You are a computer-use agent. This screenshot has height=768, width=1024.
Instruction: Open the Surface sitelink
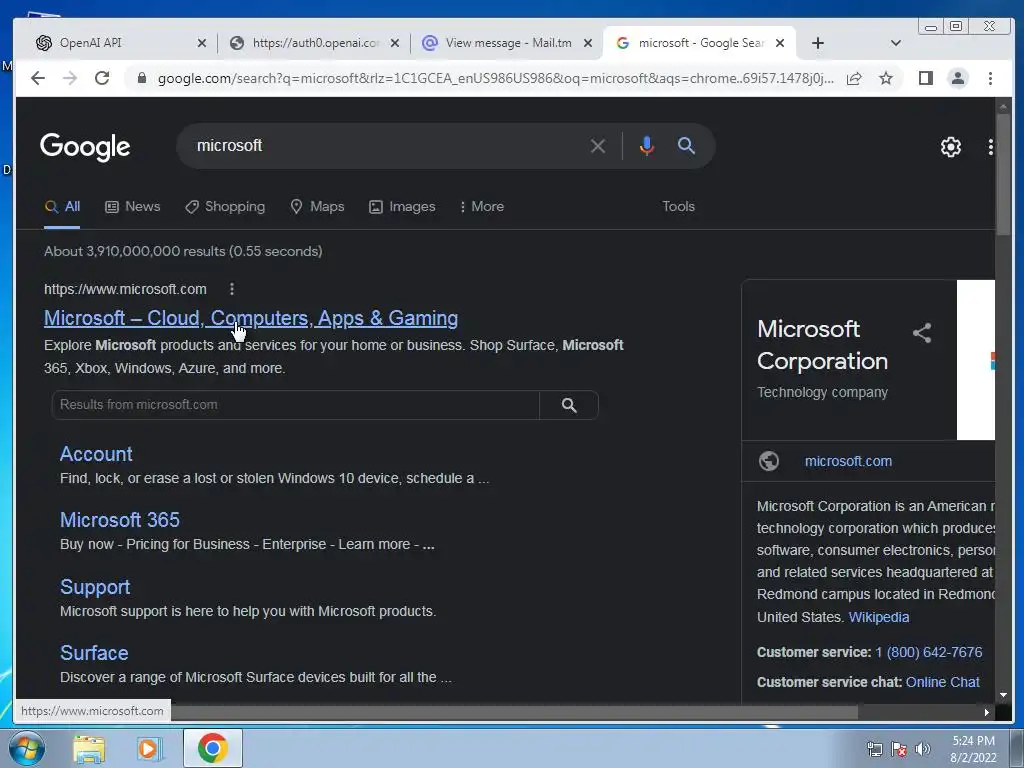[x=94, y=652]
